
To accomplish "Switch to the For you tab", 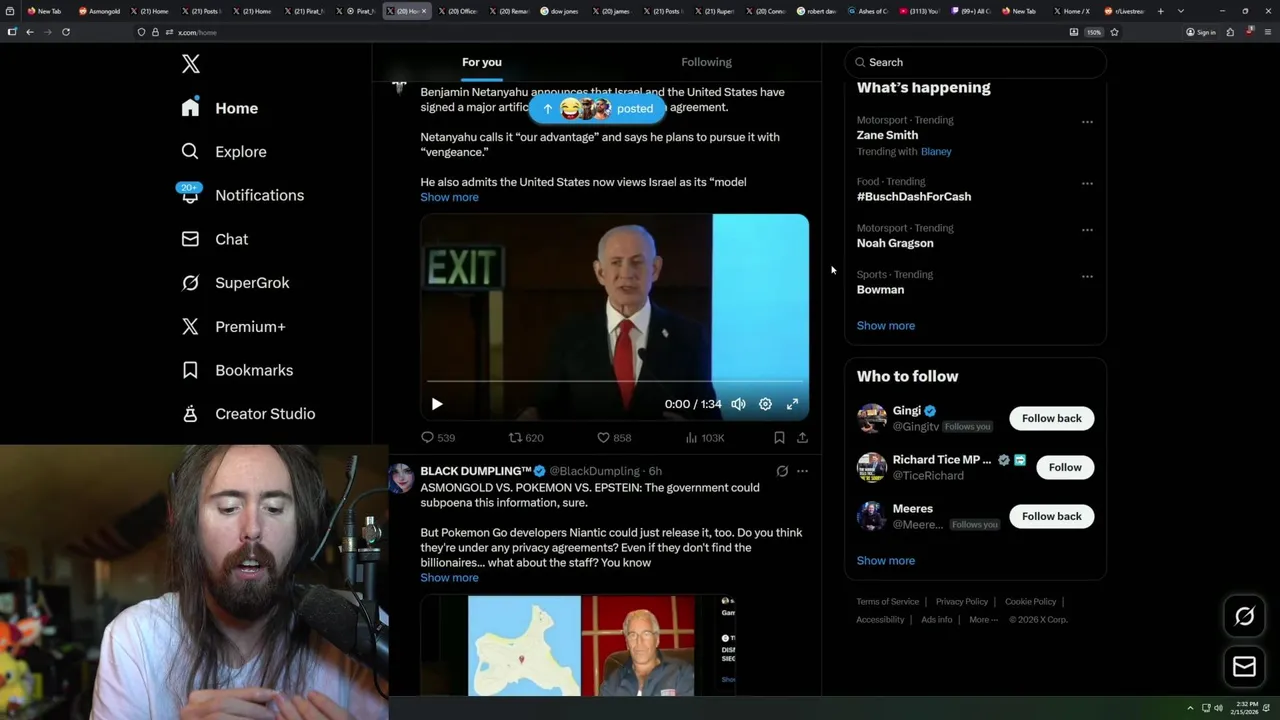I will pos(482,62).
